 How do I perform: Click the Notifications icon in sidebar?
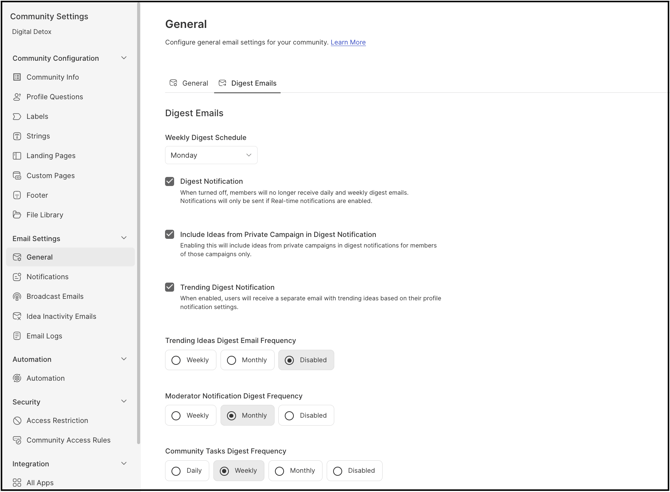click(17, 277)
